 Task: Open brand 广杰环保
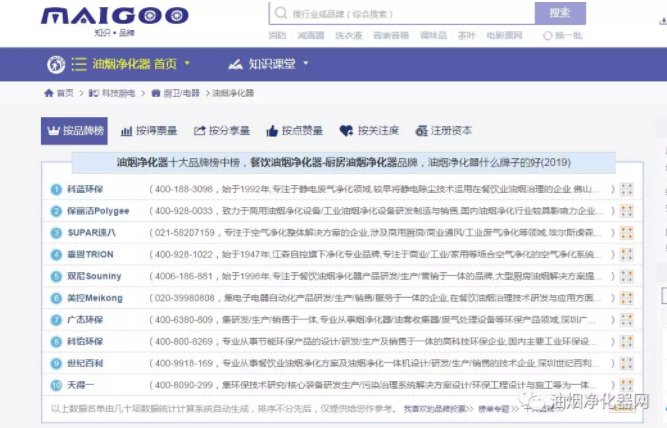[85, 320]
